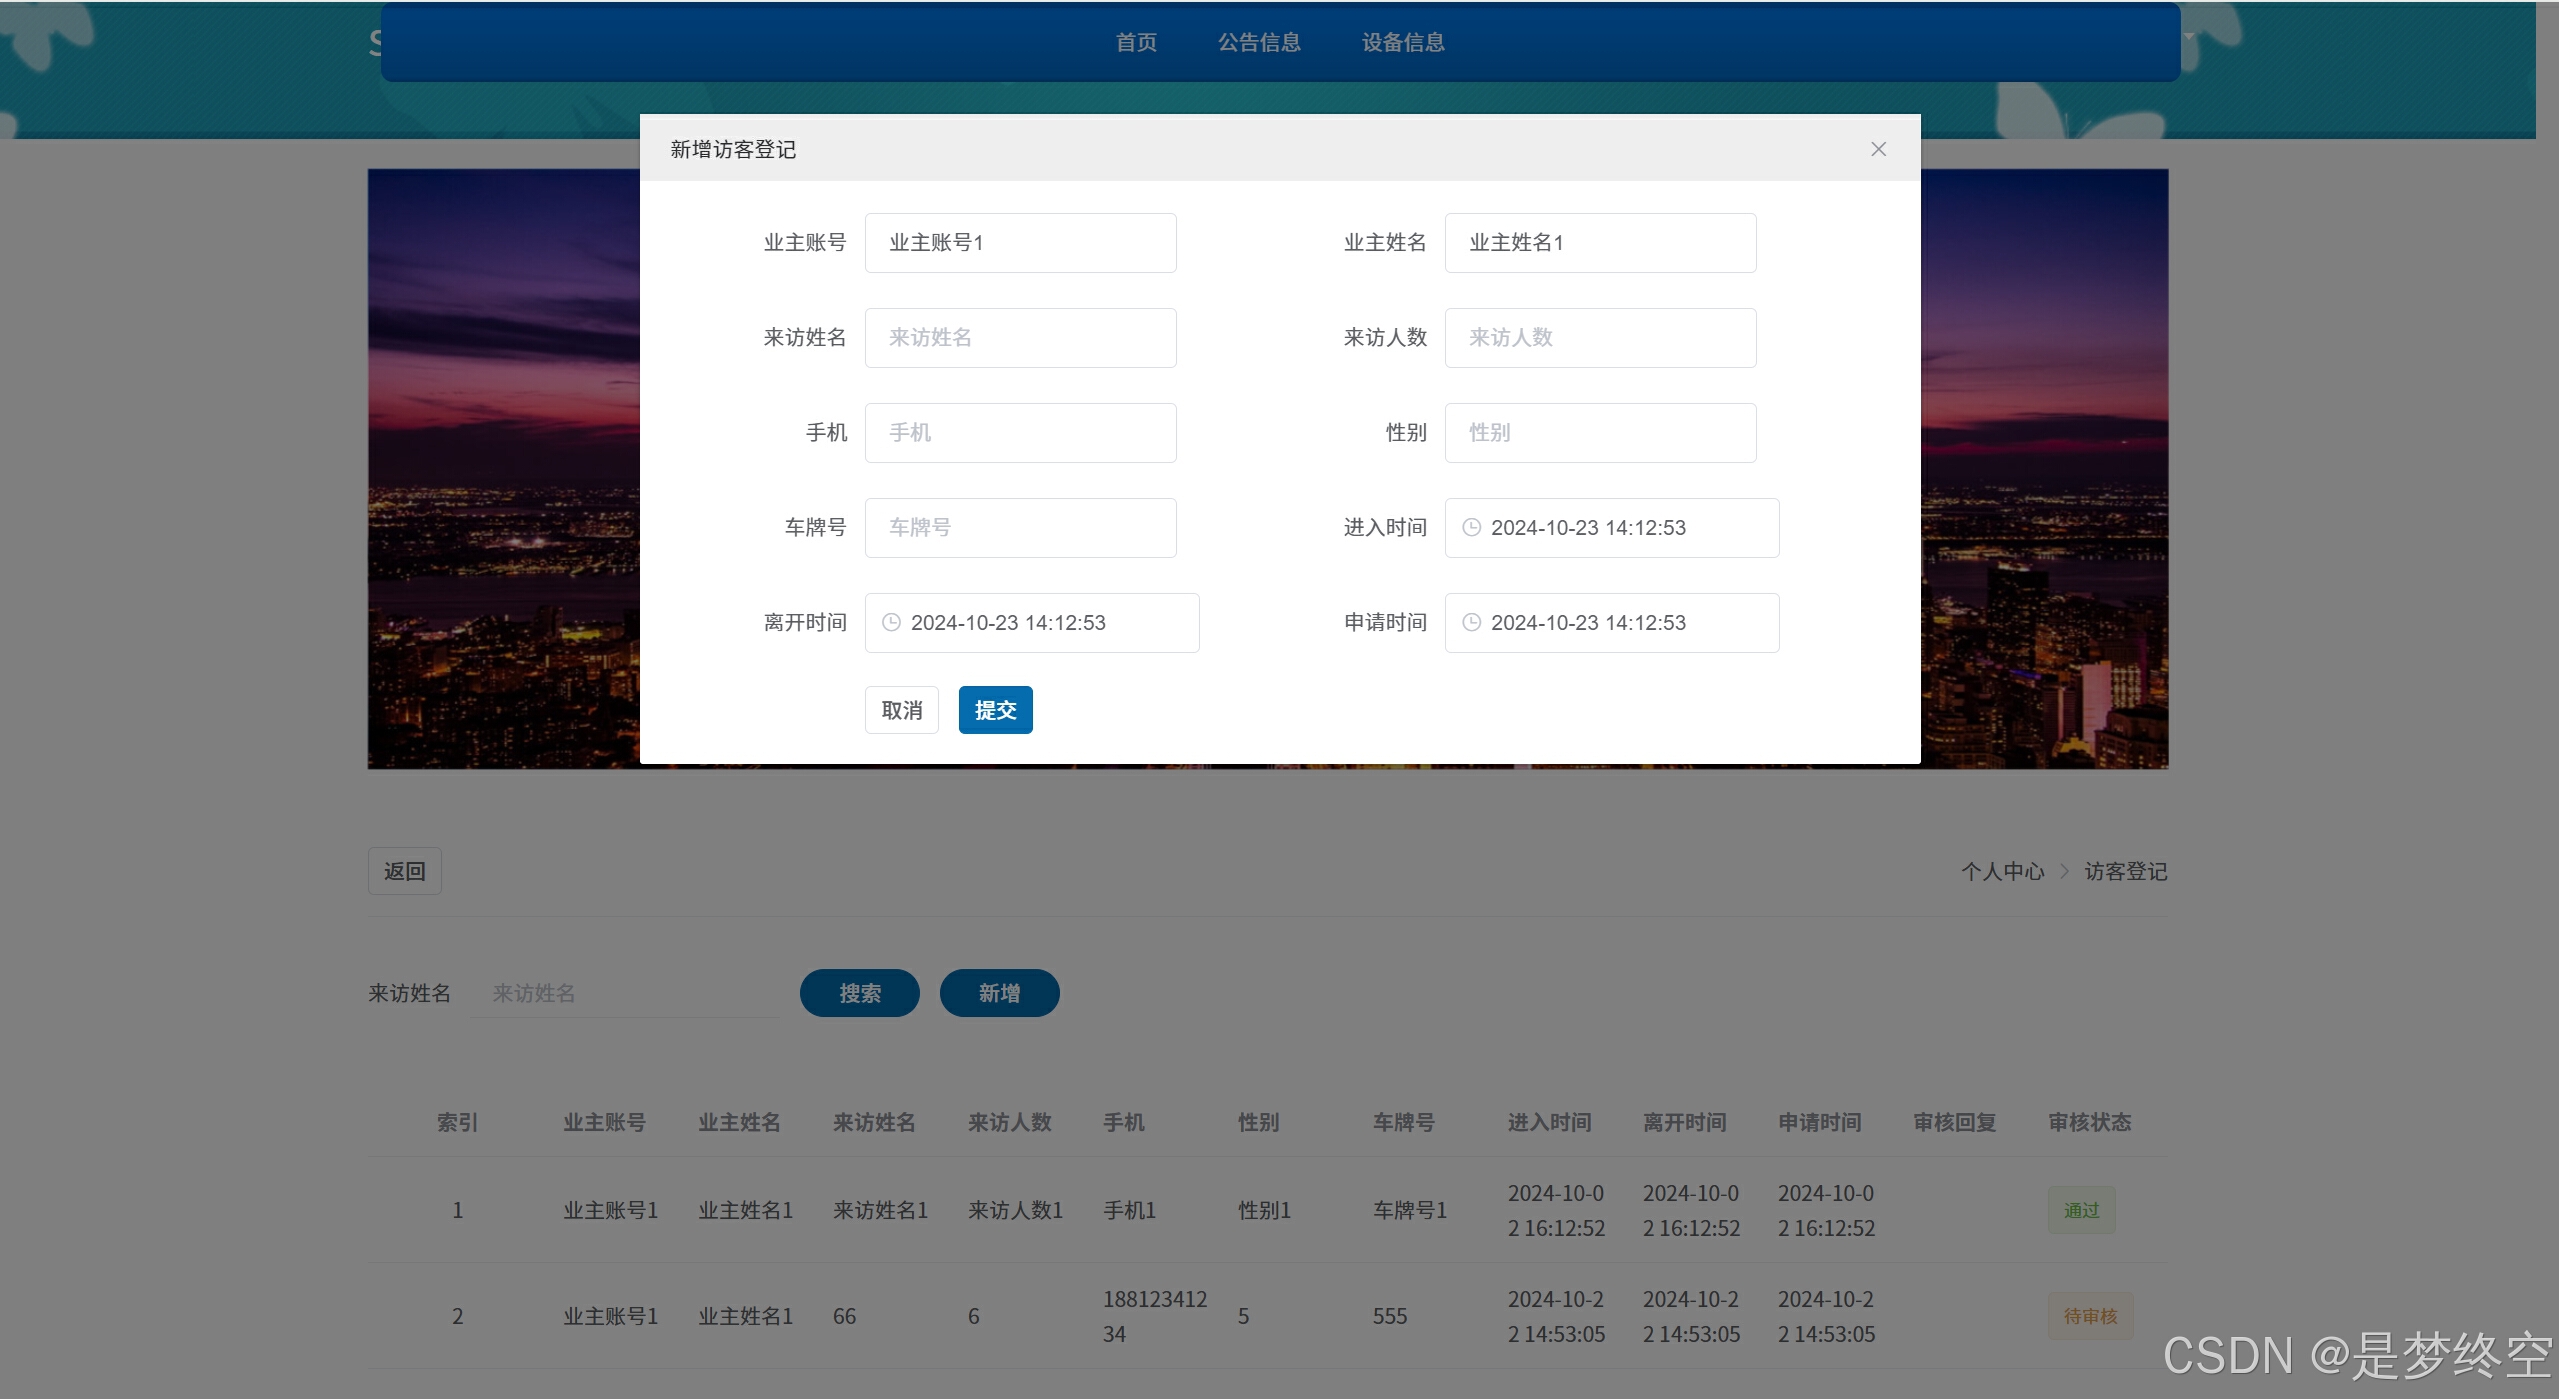Click the 个人中心 breadcrumb link
The width and height of the screenshot is (2559, 1399).
pos(2002,871)
